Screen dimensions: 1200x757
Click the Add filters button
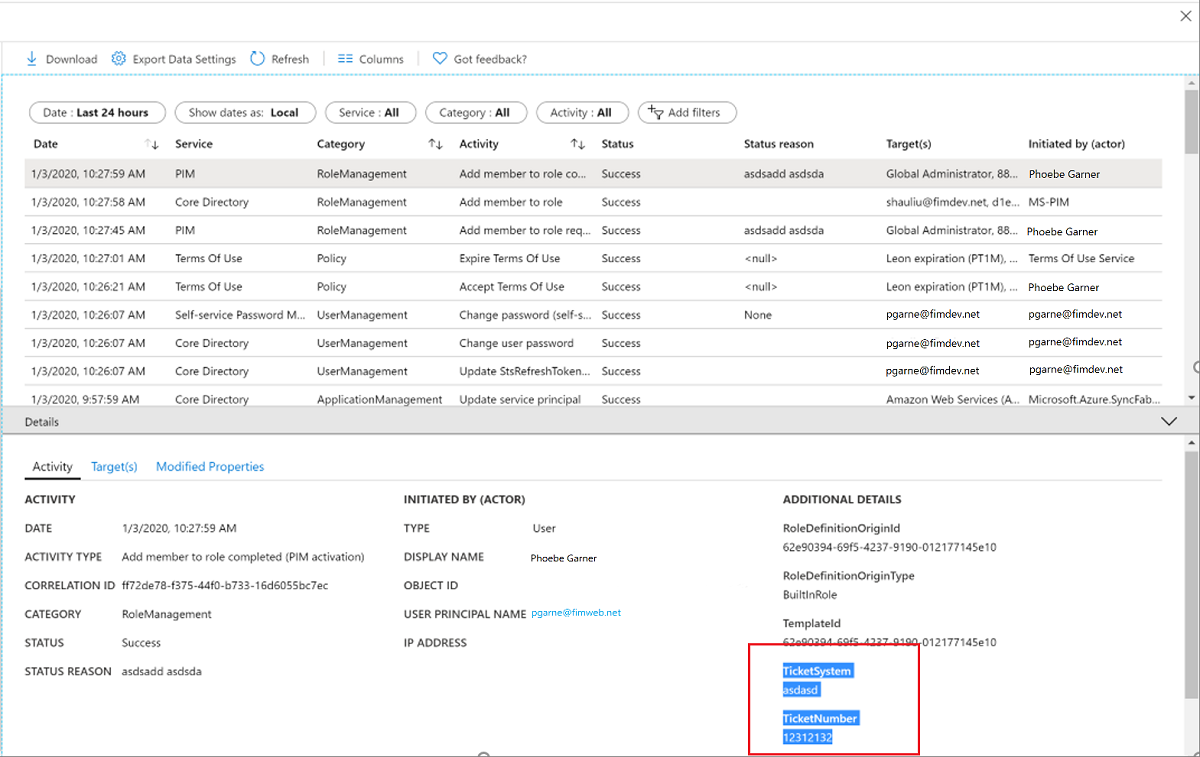(x=686, y=113)
